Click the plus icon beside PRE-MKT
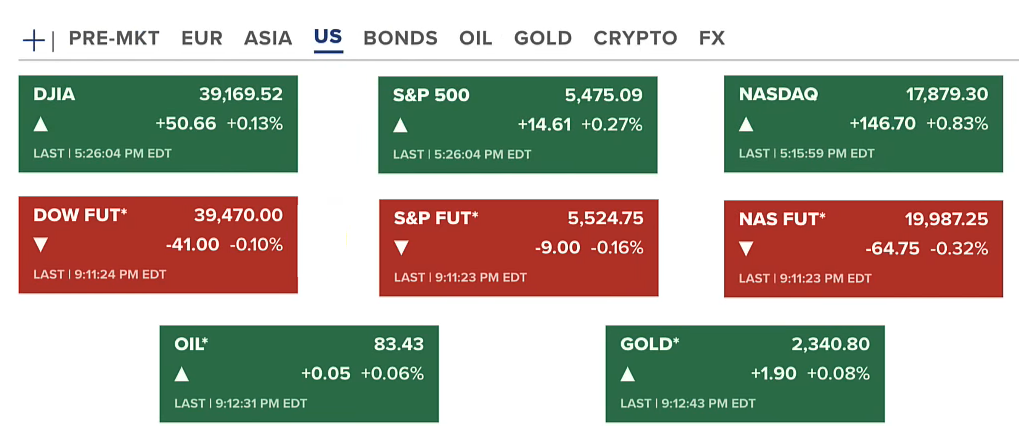The width and height of the screenshot is (1019, 438). coord(34,39)
